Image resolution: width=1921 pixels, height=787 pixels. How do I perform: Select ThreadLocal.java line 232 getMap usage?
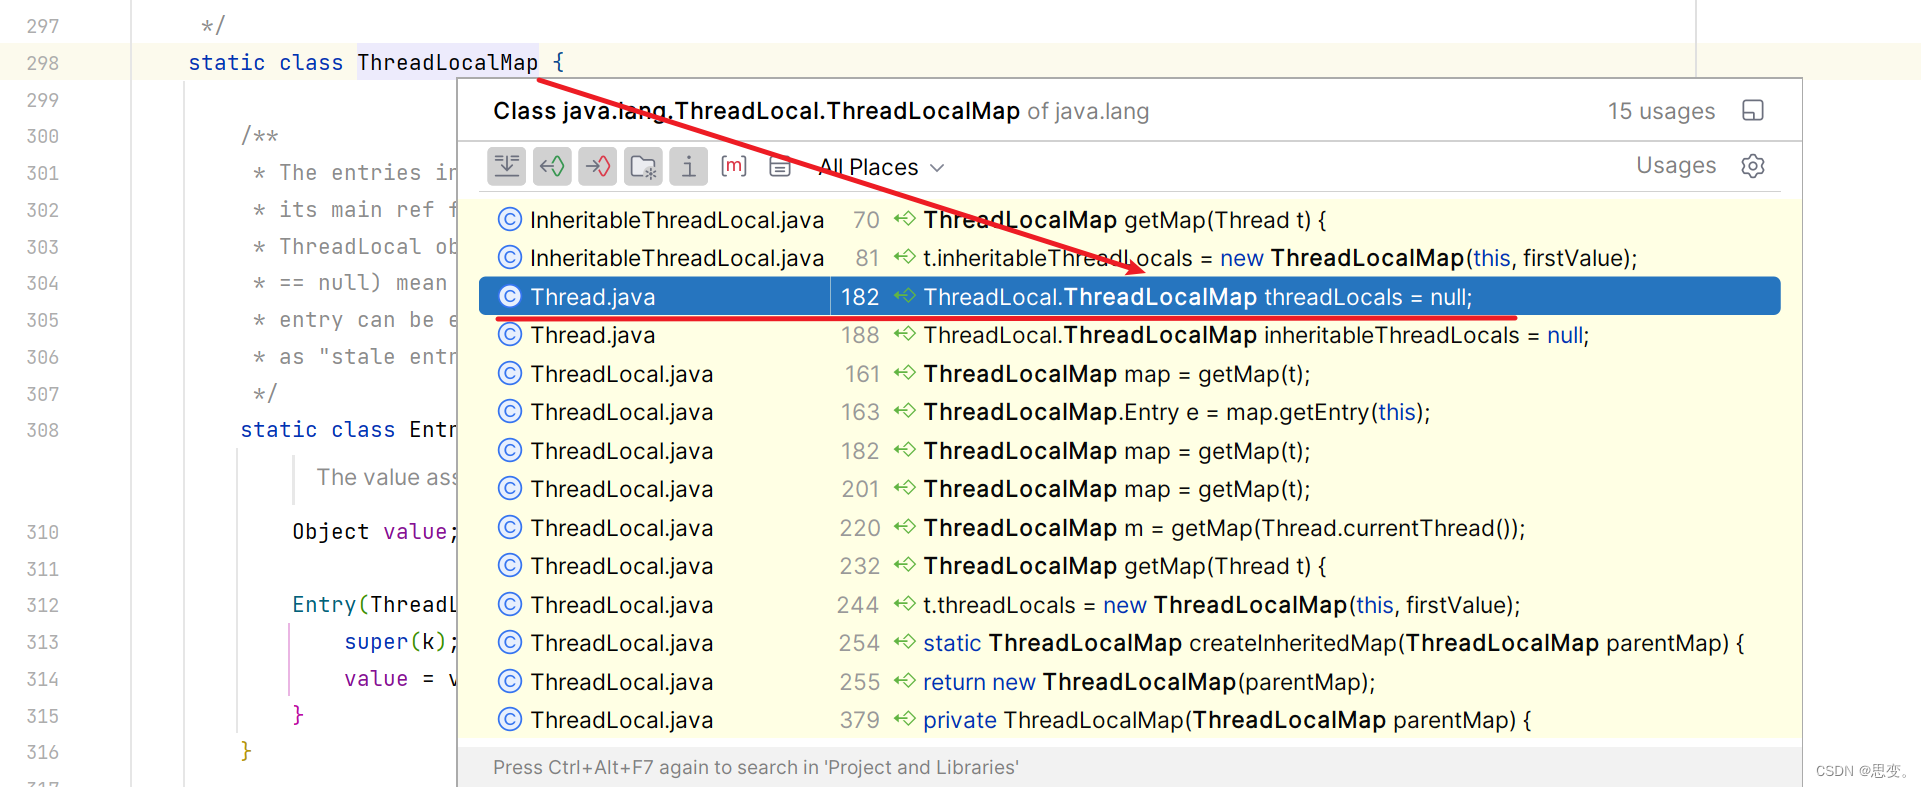[1130, 566]
